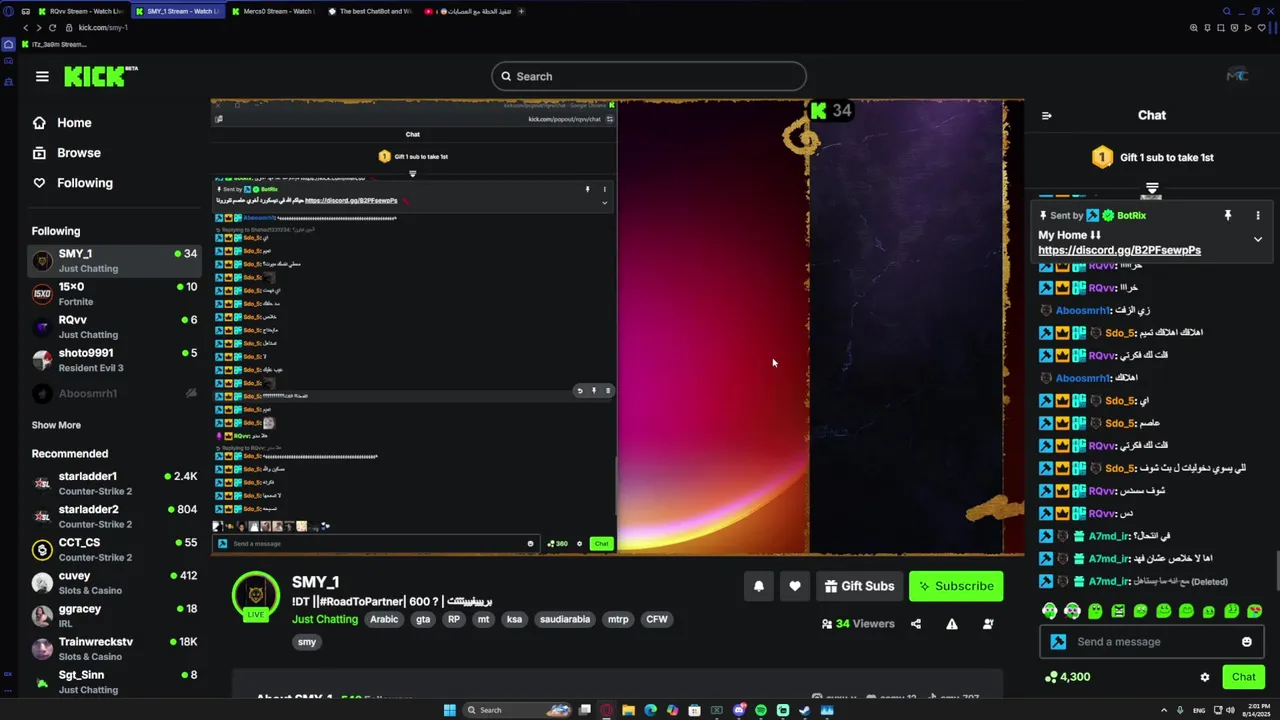Viewport: 1280px width, 720px height.
Task: Click the saudiarabia stream tag
Action: click(x=565, y=619)
